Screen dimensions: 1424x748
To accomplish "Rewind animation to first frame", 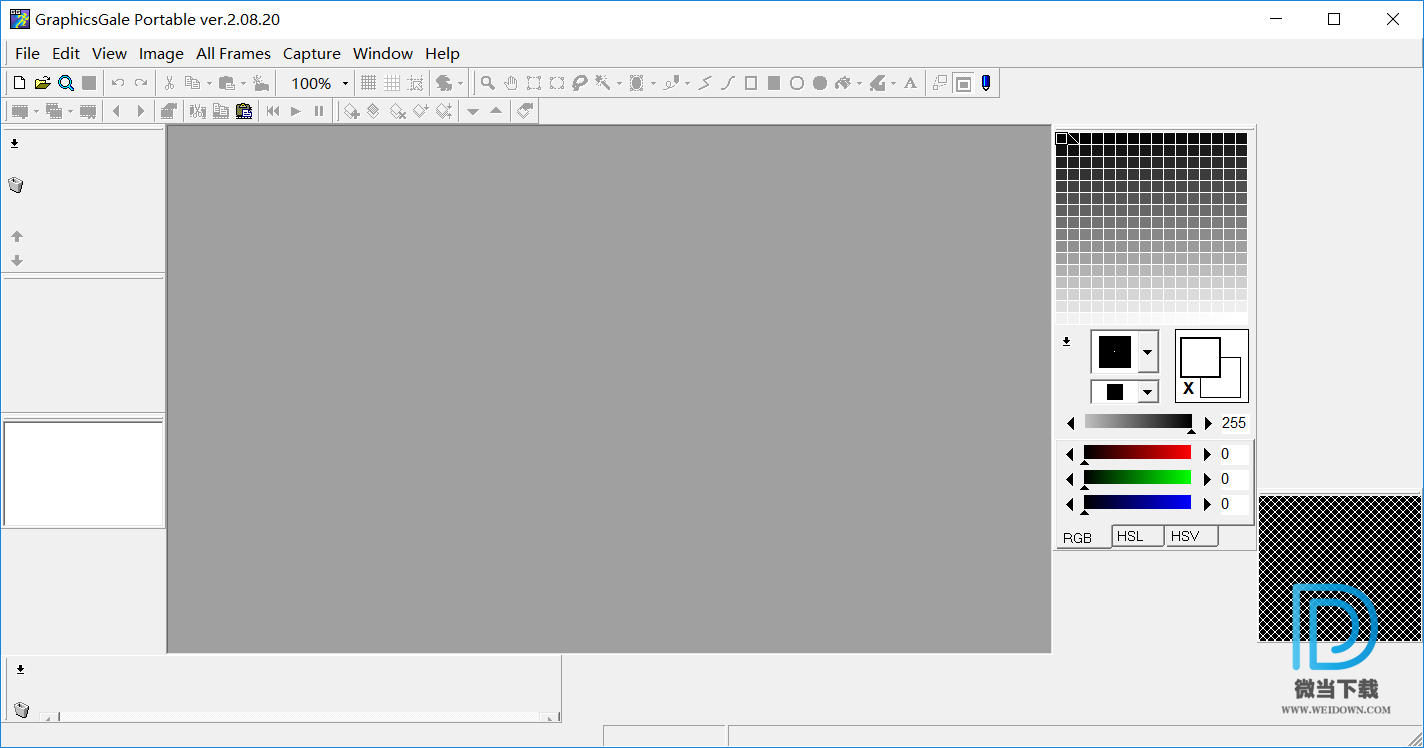I will tap(273, 111).
